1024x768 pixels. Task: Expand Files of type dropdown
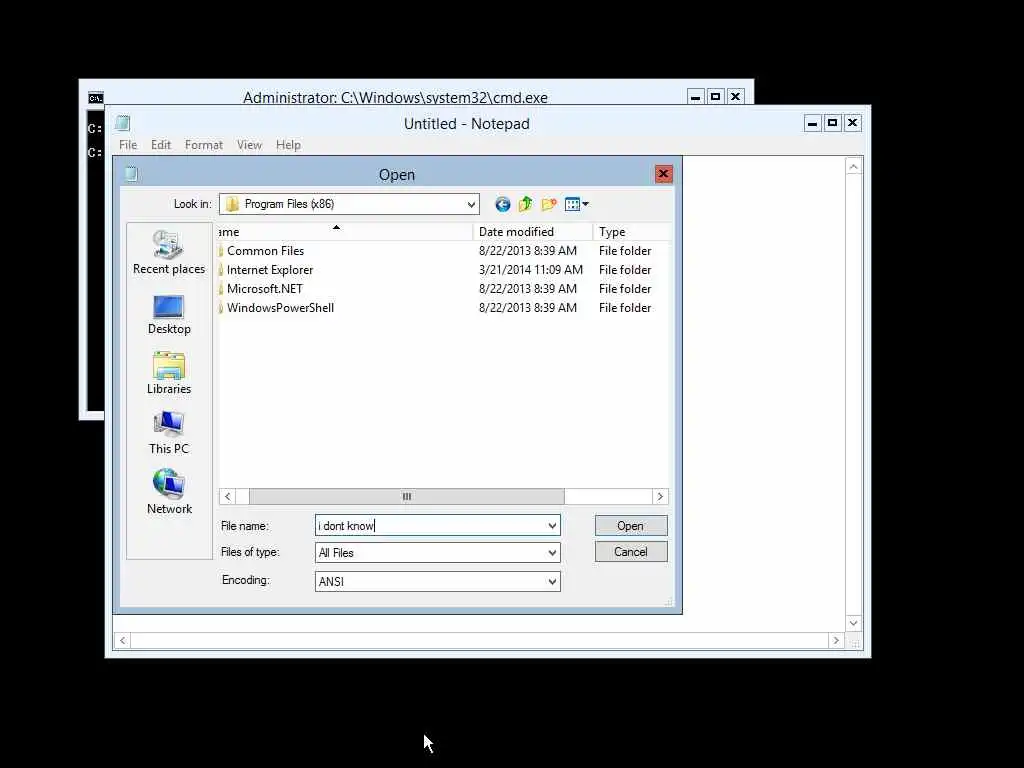click(552, 553)
